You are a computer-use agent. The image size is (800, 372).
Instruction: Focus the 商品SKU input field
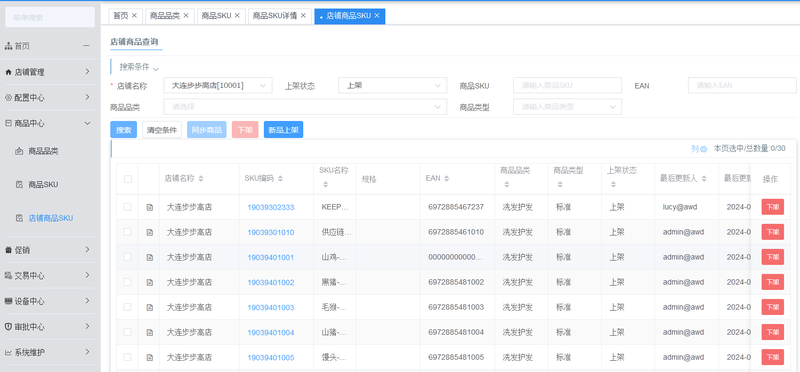pos(567,85)
